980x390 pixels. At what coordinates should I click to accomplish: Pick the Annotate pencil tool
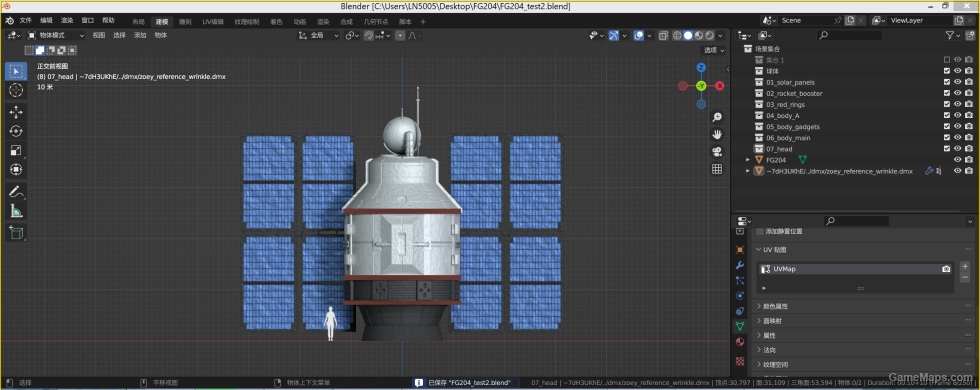pos(16,192)
